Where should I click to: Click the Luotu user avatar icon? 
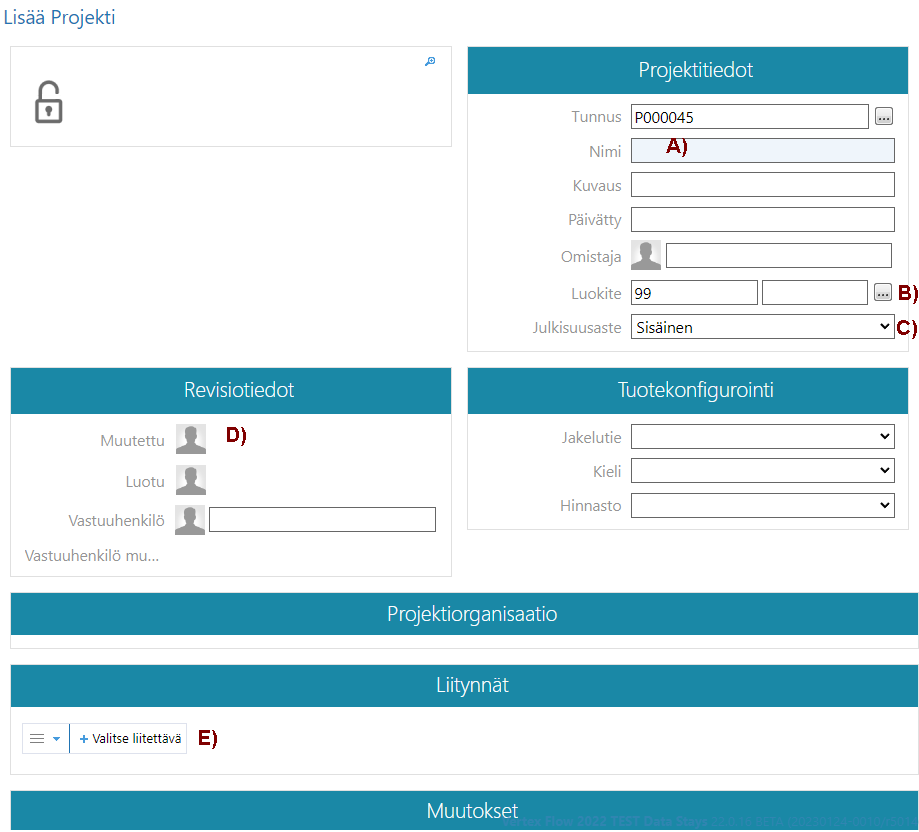point(191,480)
